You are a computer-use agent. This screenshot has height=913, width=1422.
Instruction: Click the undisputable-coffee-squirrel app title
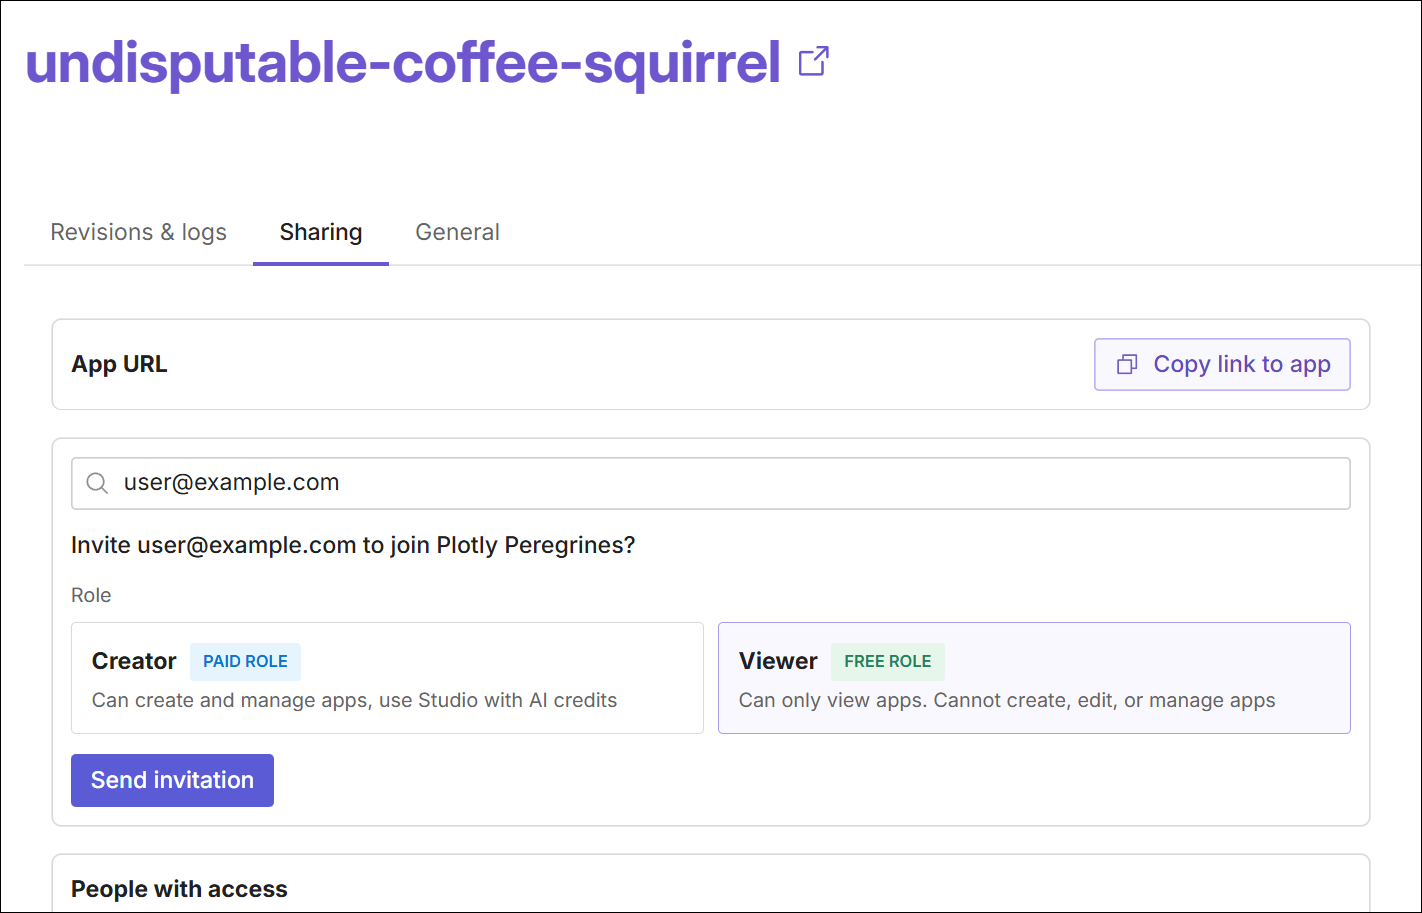[403, 62]
